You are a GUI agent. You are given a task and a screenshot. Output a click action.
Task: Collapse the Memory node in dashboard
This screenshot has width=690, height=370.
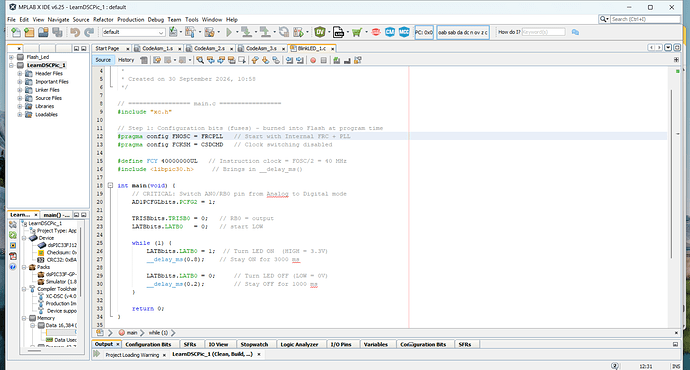click(x=25, y=318)
